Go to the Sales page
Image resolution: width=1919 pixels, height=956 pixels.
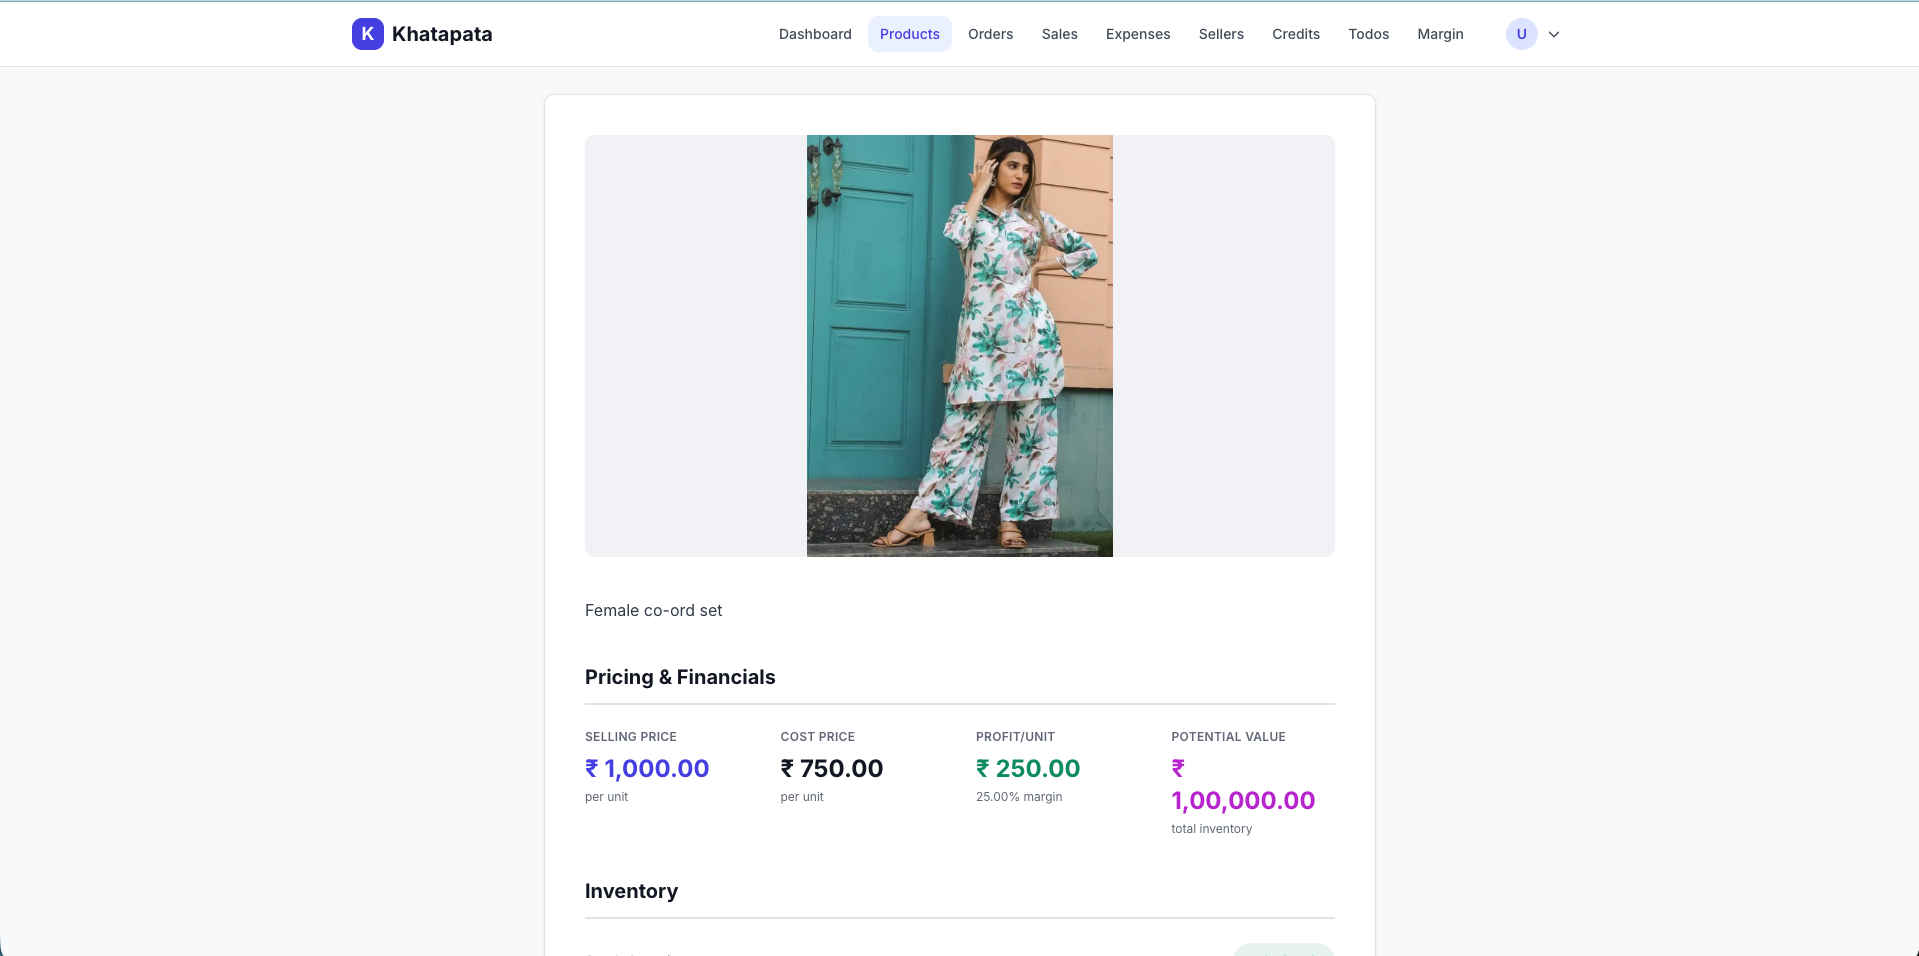(x=1059, y=33)
